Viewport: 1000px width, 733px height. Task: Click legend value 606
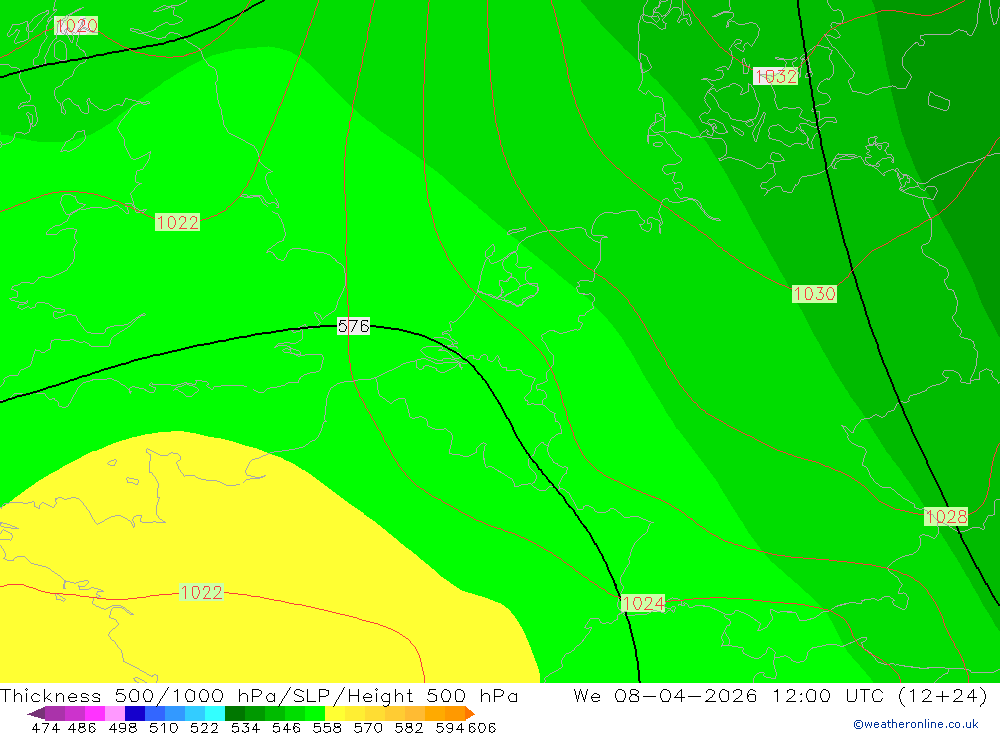[x=482, y=728]
